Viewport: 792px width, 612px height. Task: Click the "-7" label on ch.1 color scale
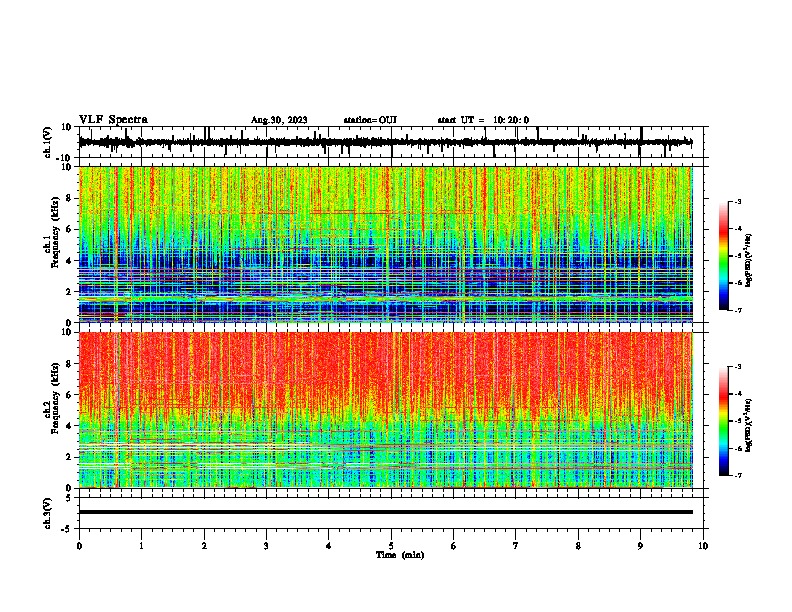pos(738,310)
